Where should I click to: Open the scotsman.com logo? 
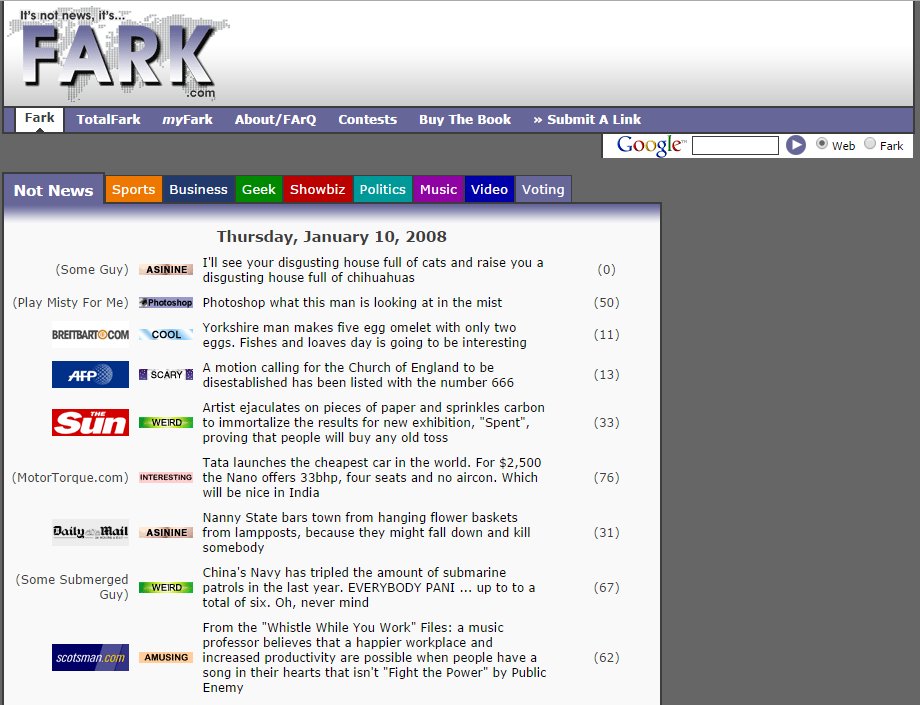pyautogui.click(x=90, y=657)
